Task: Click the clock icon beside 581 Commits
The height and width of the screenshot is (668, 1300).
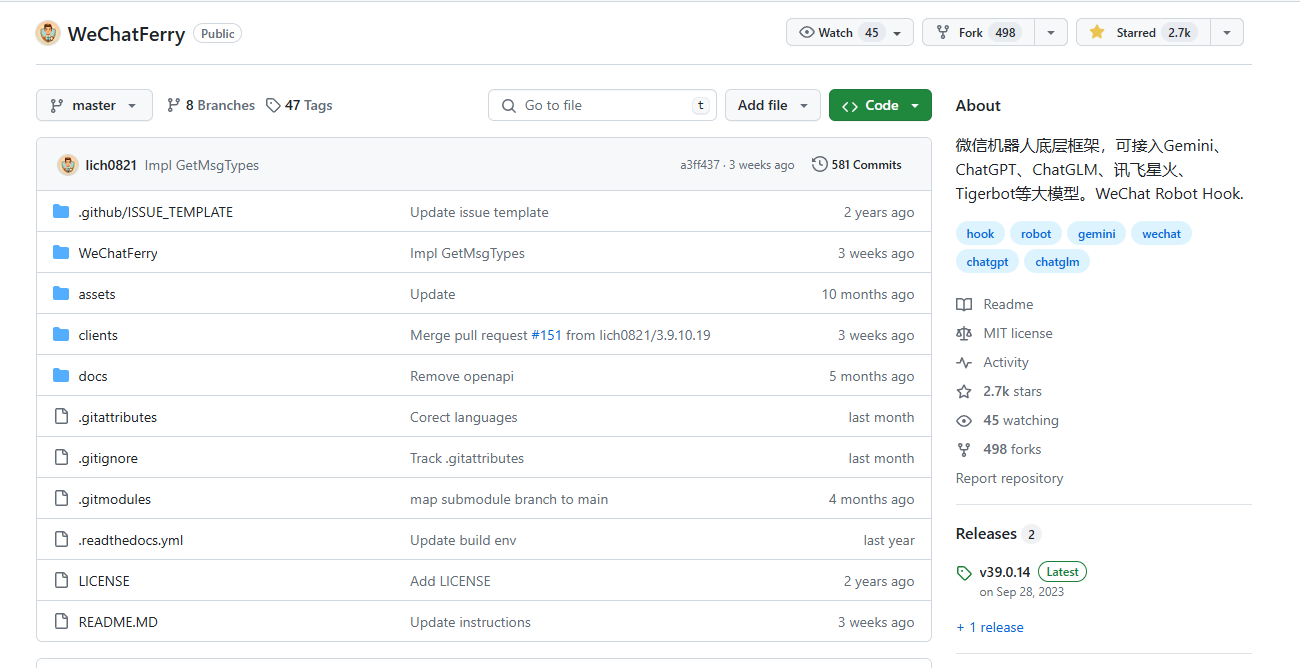Action: click(820, 165)
